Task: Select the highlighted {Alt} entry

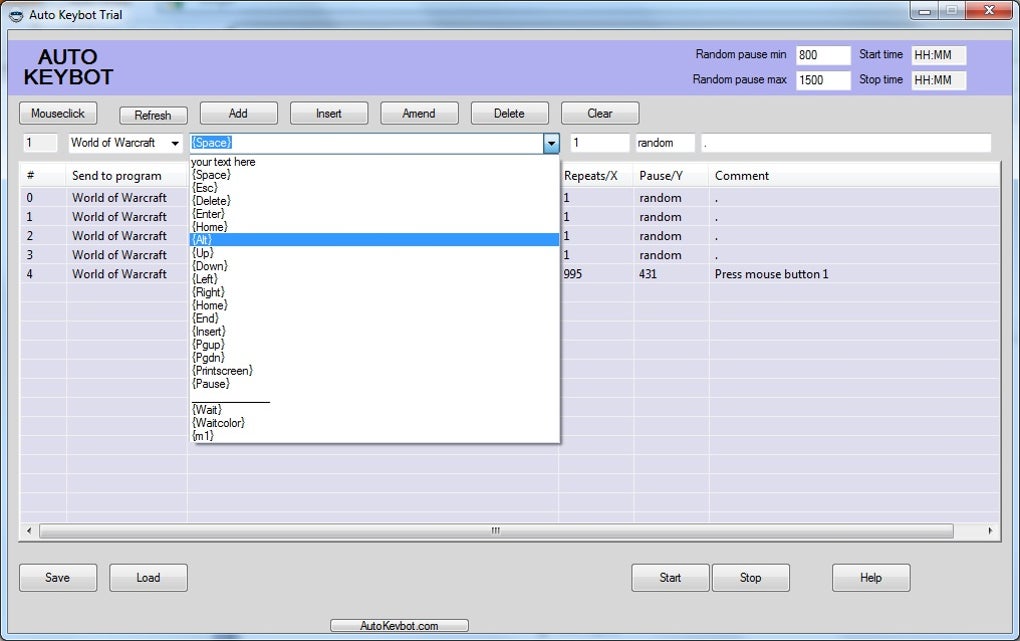Action: click(375, 239)
